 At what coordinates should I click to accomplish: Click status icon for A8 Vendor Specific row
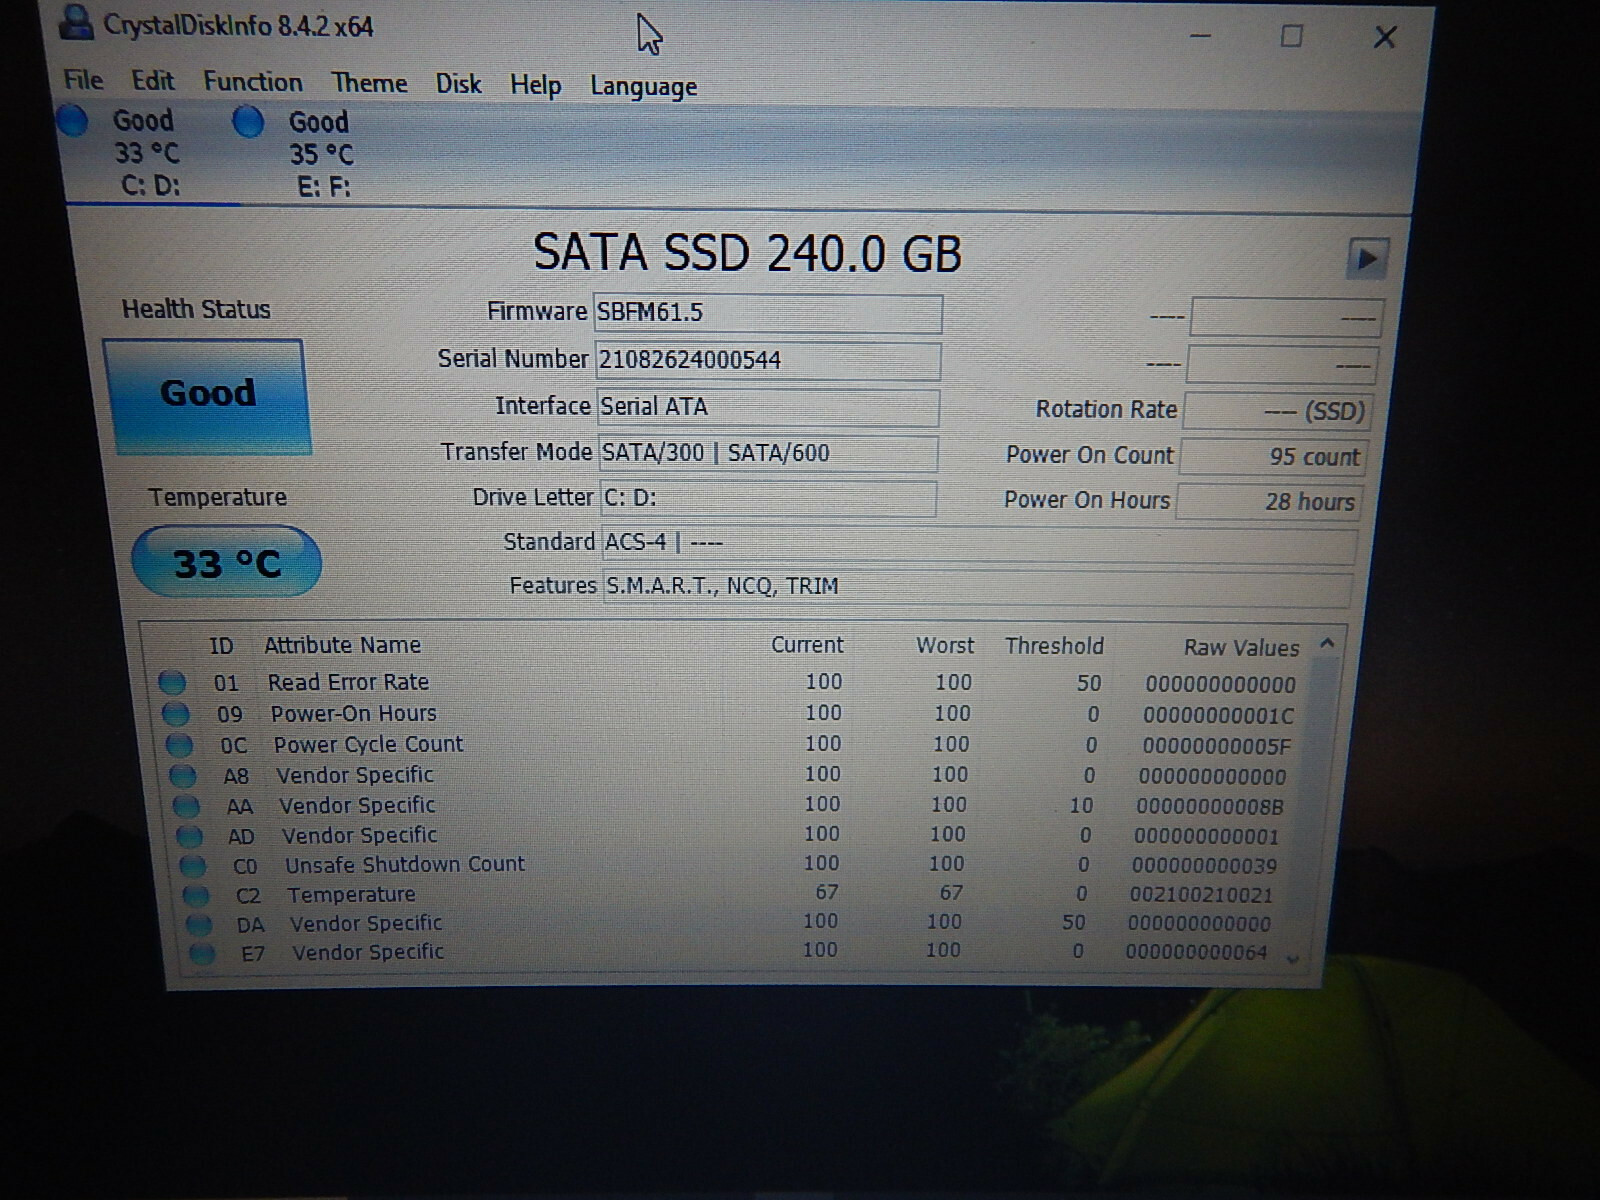coord(182,776)
